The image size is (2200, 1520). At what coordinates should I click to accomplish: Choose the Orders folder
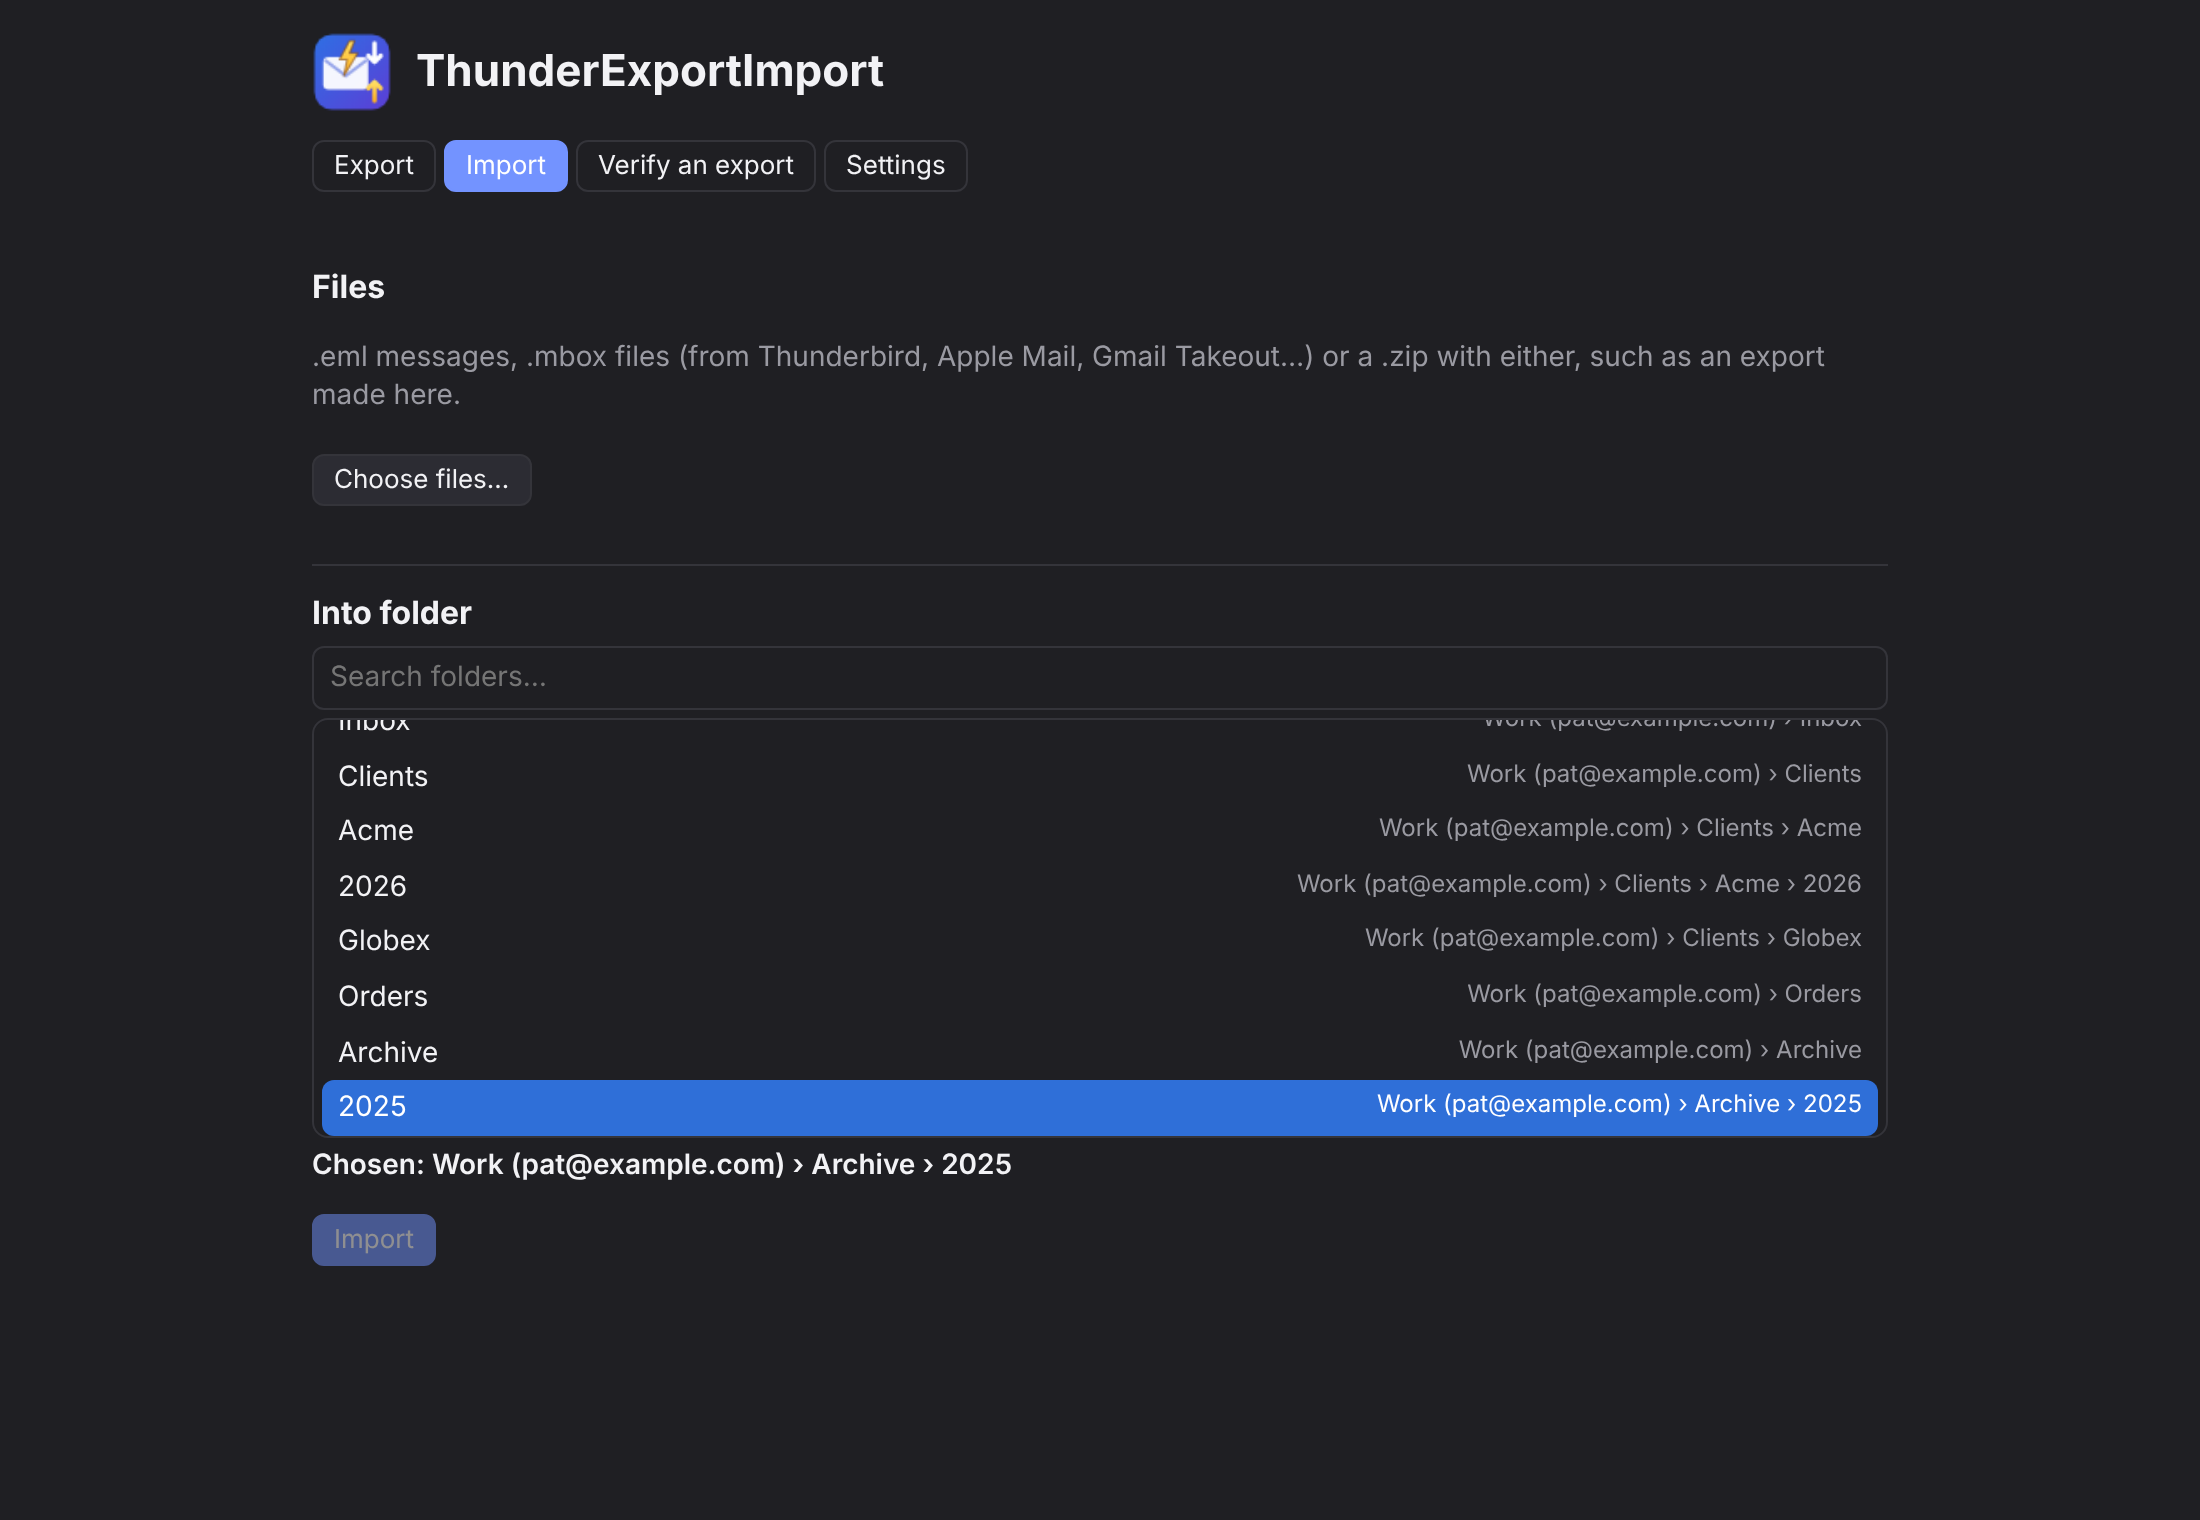(1100, 996)
